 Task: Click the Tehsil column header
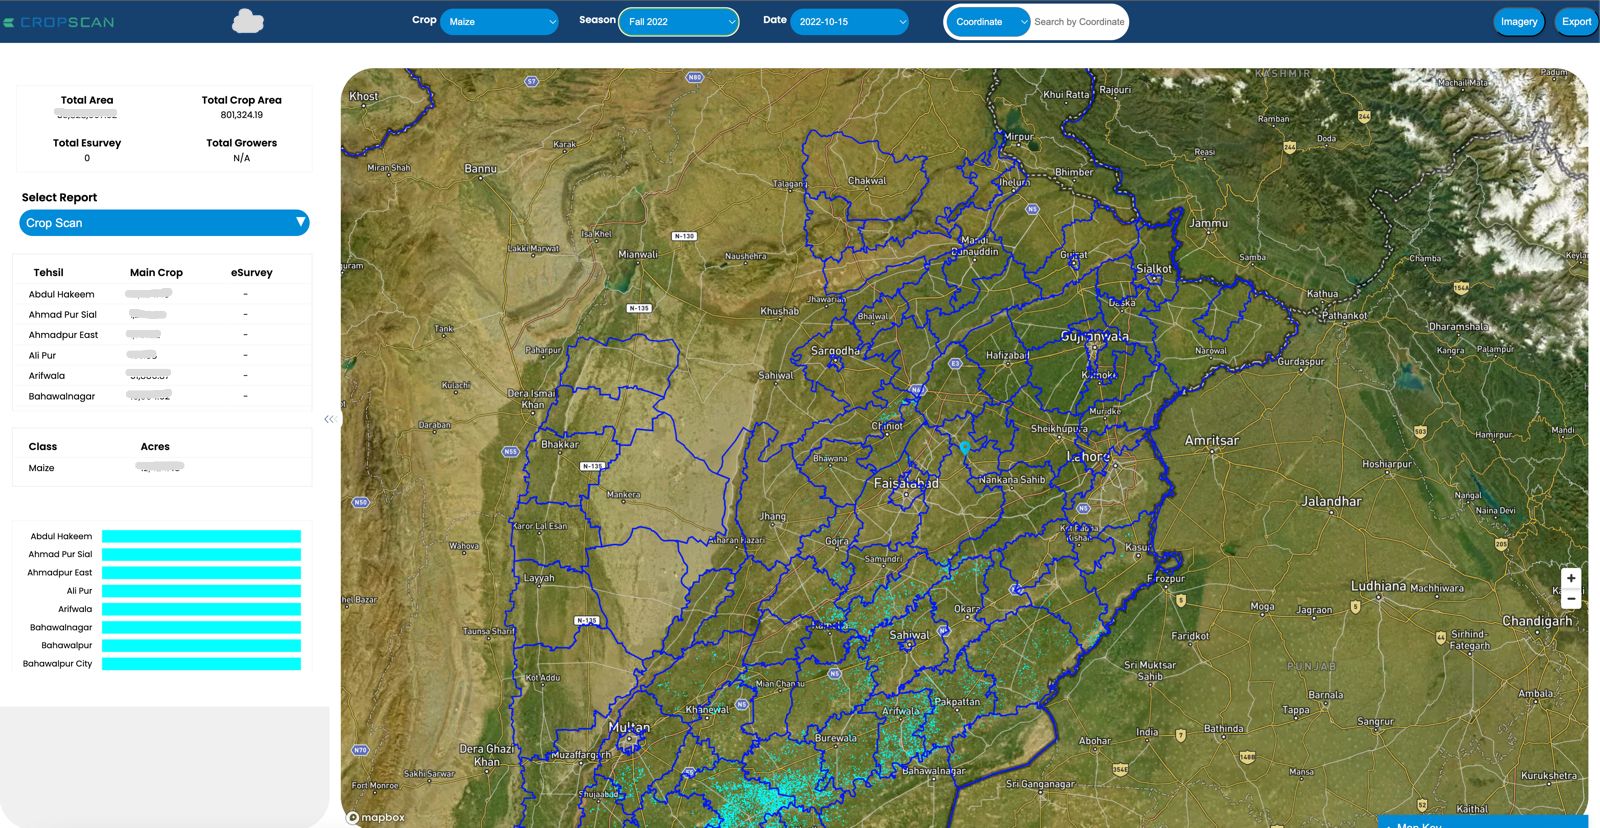48,272
